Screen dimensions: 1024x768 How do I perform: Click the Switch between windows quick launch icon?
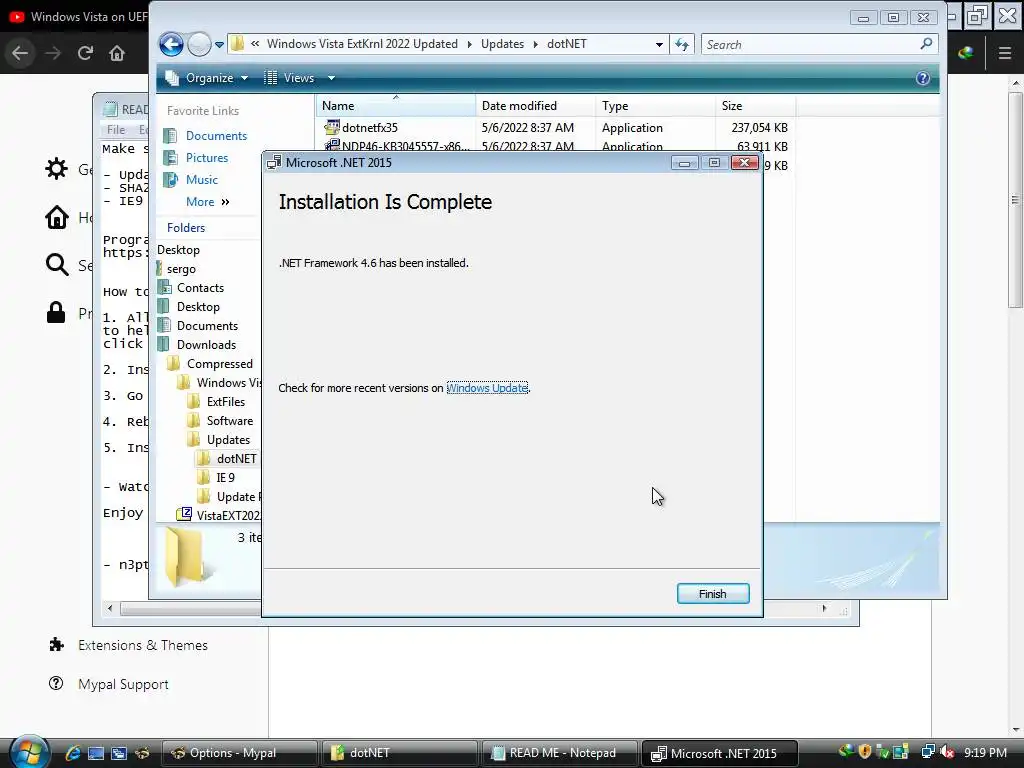[x=118, y=753]
